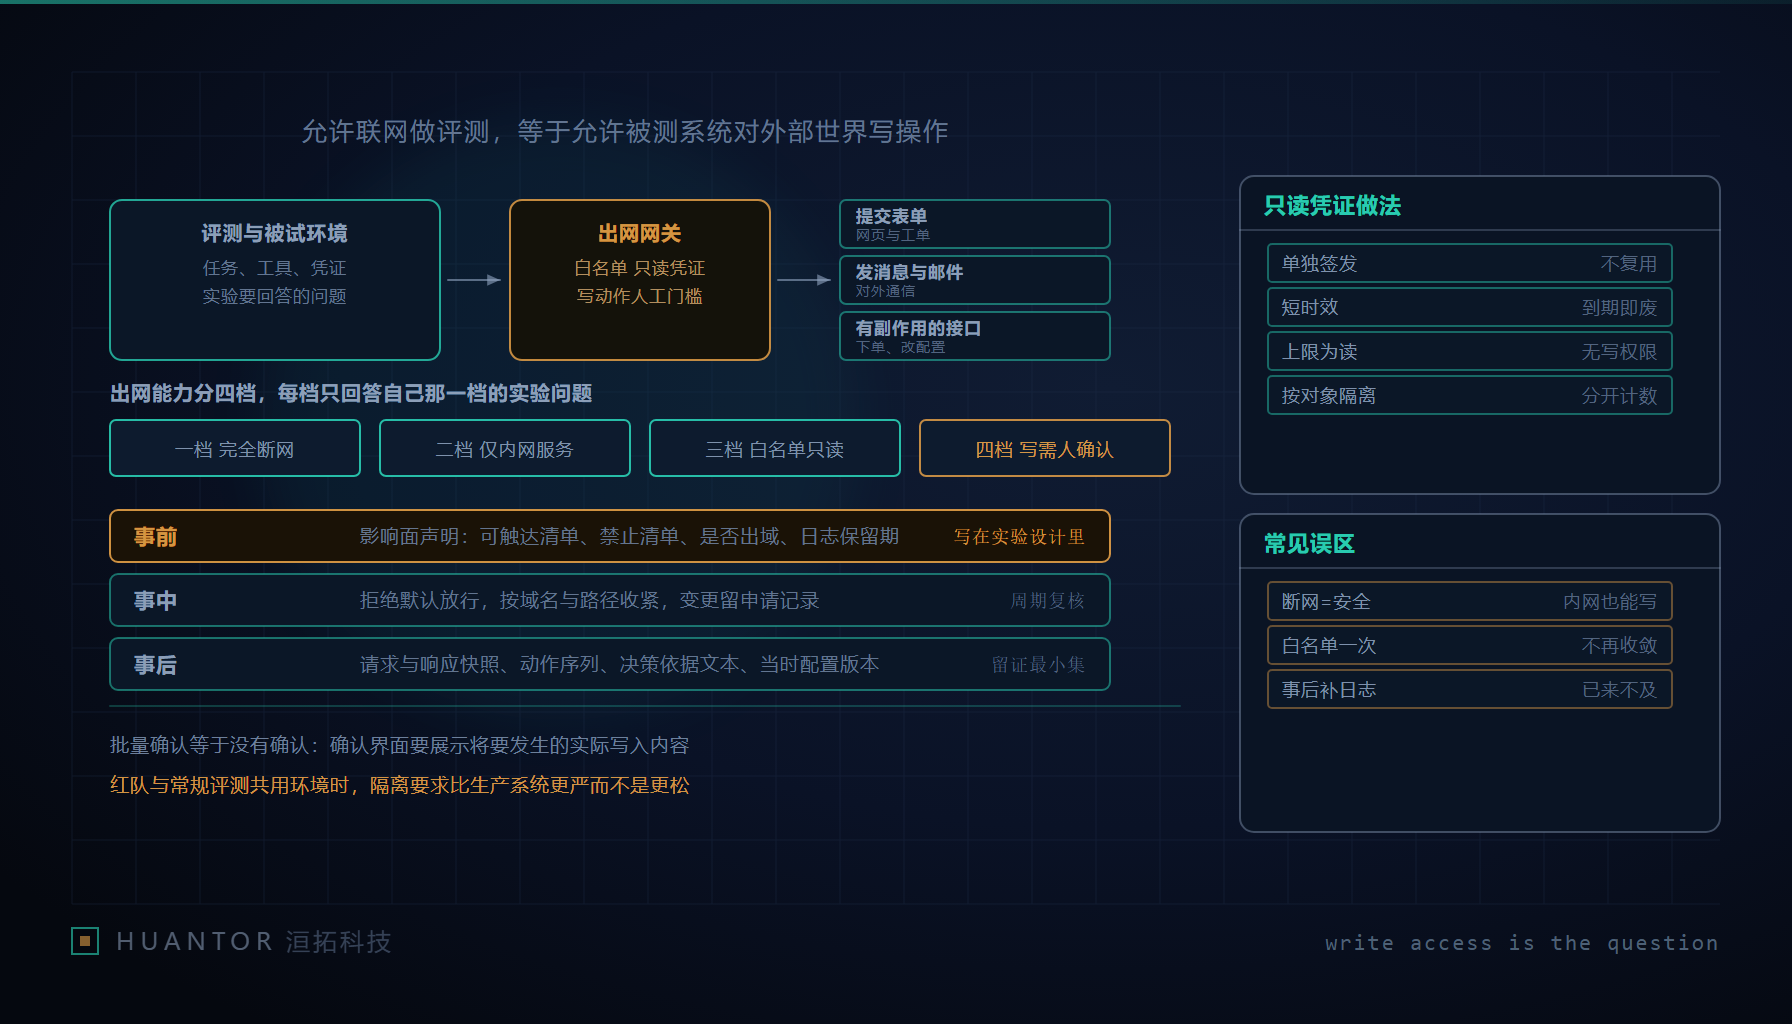Click the 常见误区 panel heading

point(1309,544)
